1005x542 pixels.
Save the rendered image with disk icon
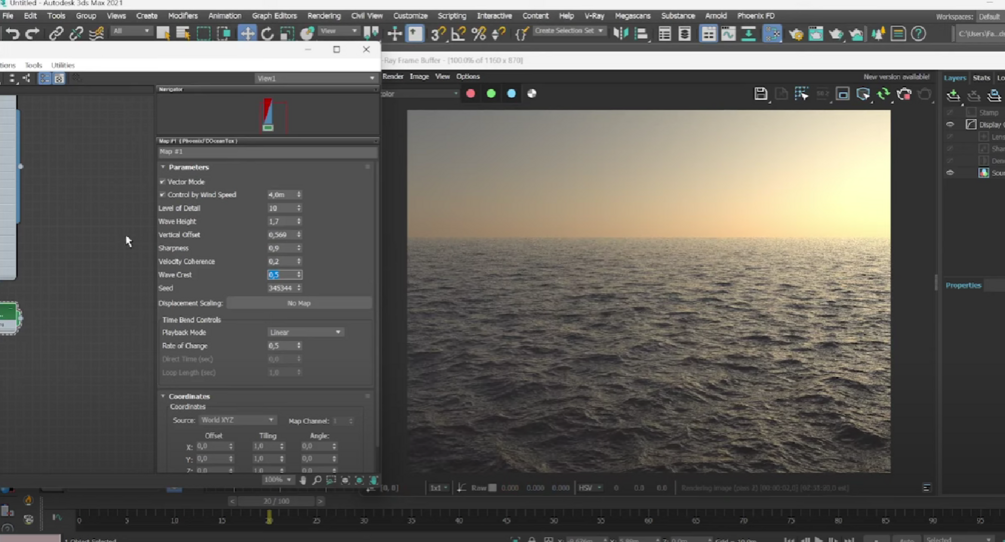tap(761, 94)
